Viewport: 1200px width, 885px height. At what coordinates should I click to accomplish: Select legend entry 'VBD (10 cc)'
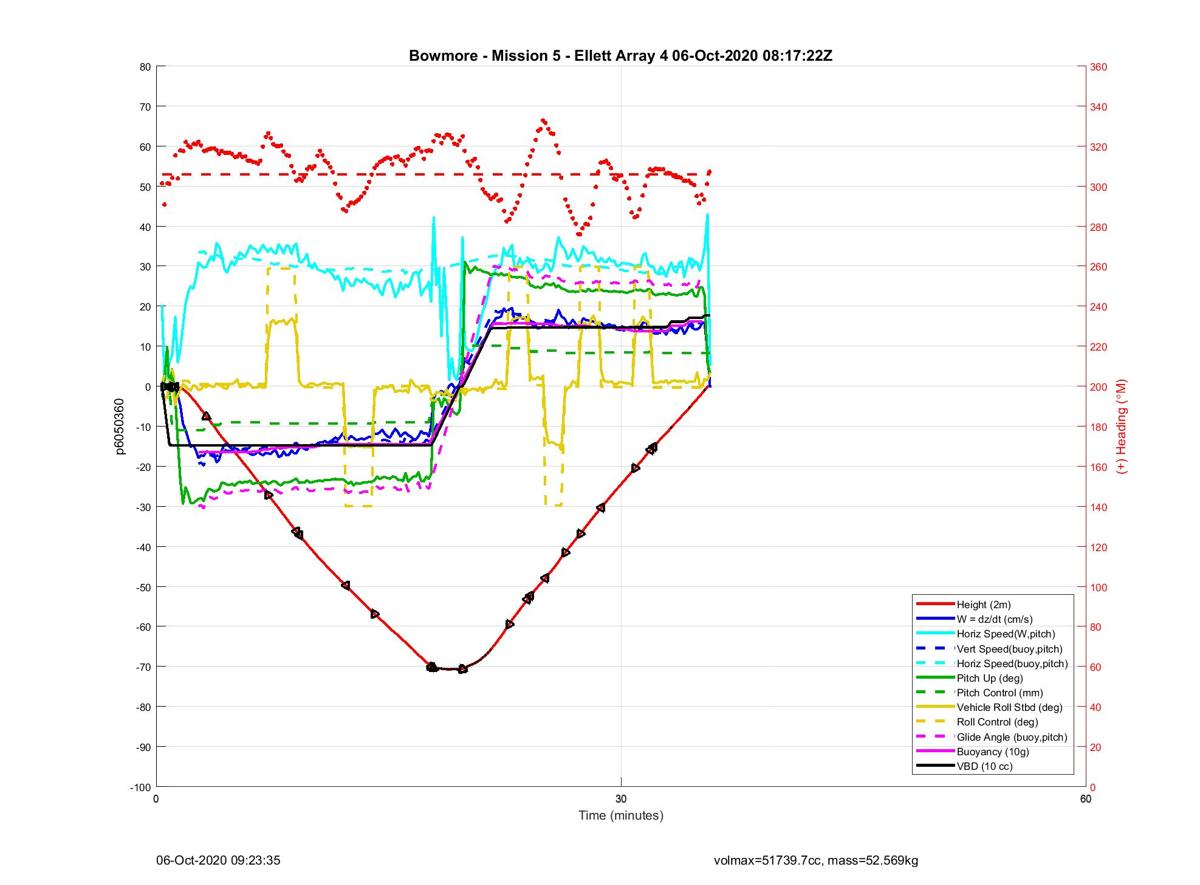tap(983, 766)
